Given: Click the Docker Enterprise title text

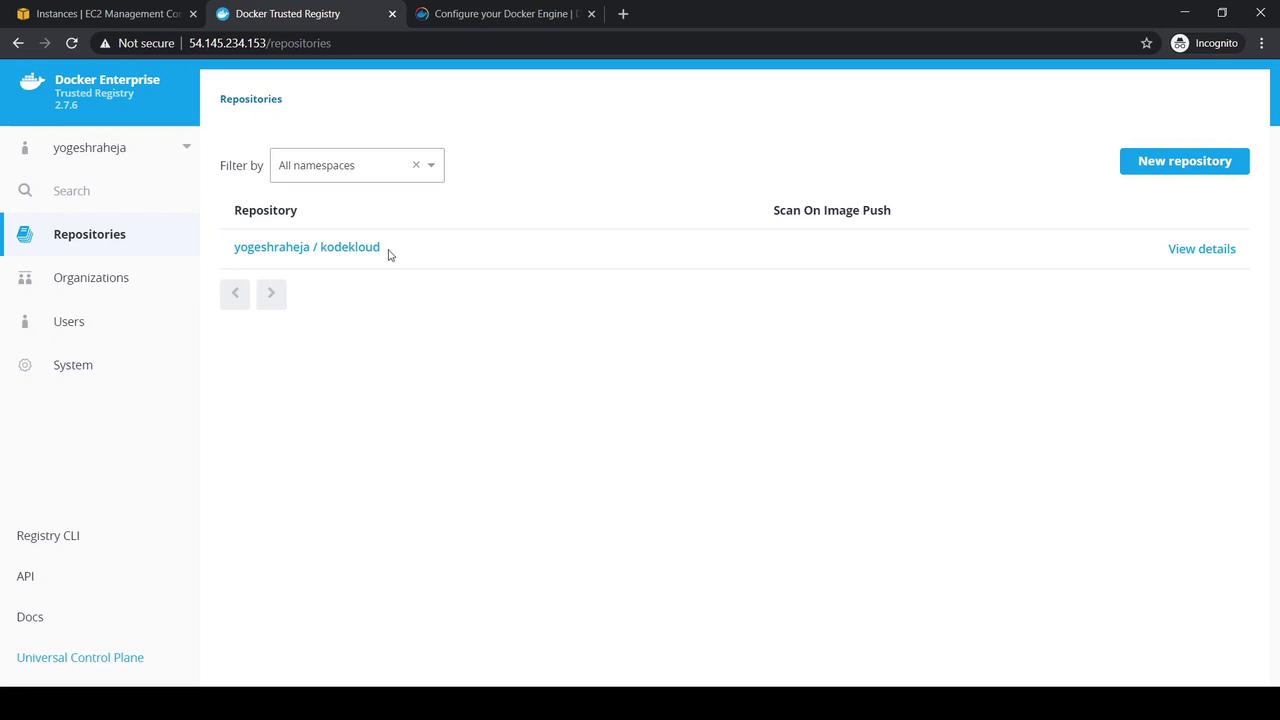Looking at the screenshot, I should tap(107, 79).
